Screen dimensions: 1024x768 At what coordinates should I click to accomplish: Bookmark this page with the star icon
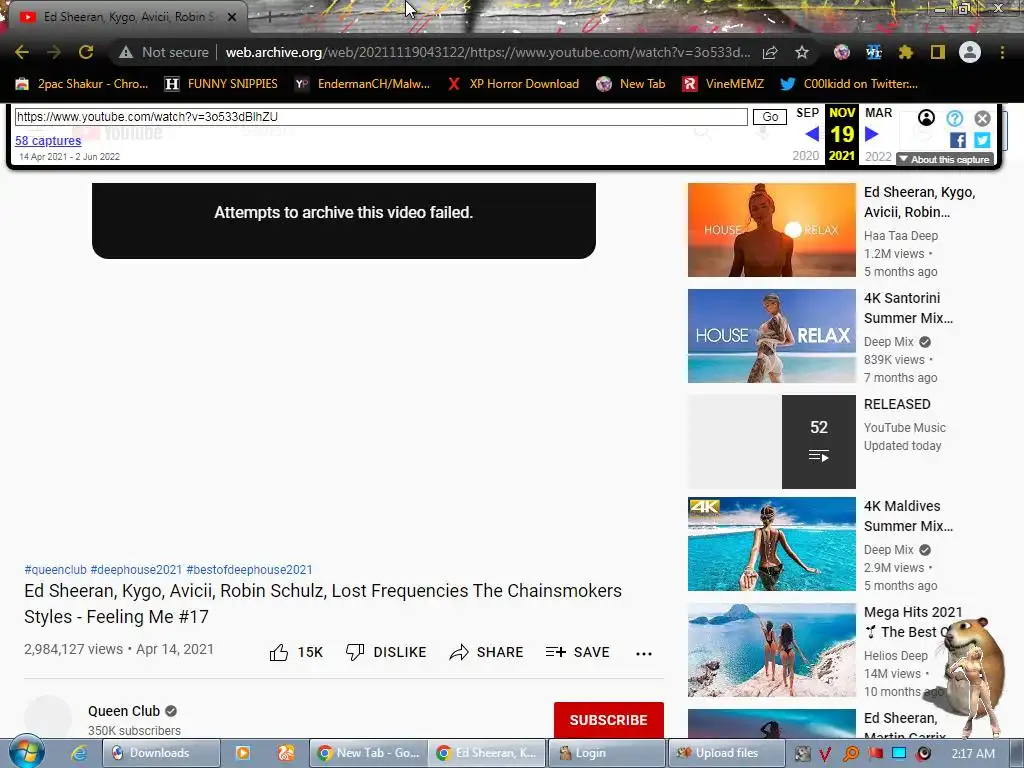802,52
